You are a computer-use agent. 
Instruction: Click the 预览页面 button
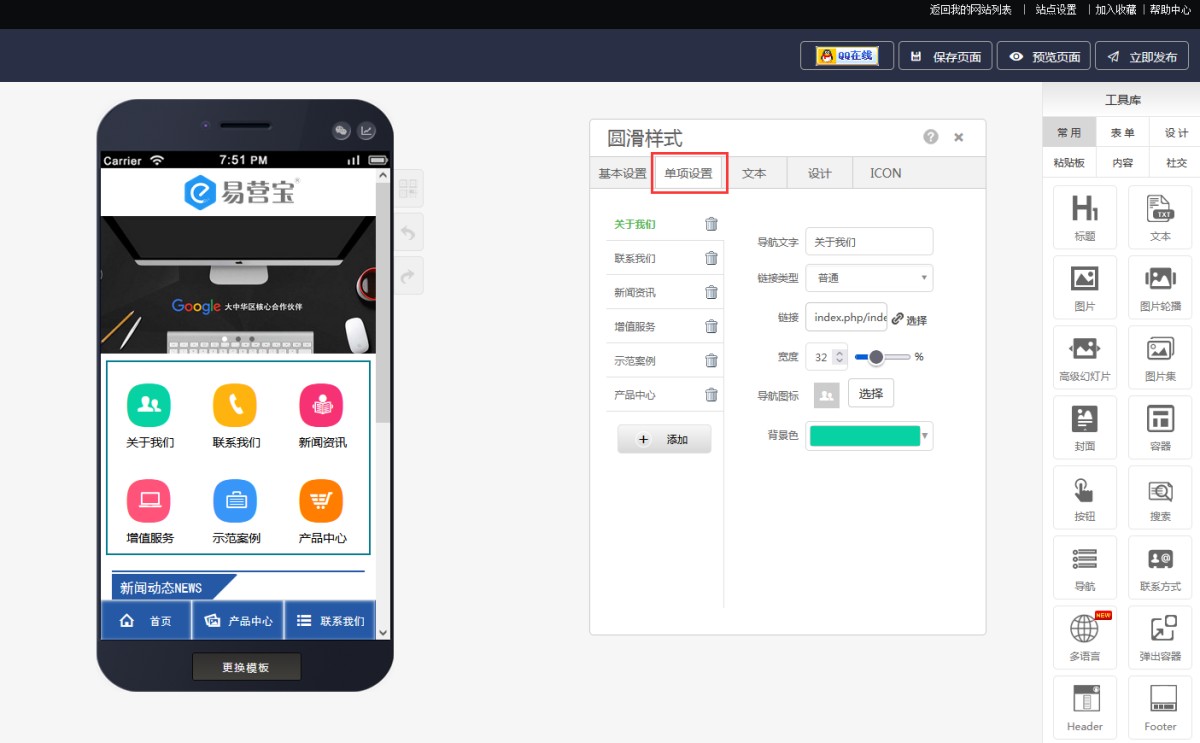click(x=1043, y=56)
